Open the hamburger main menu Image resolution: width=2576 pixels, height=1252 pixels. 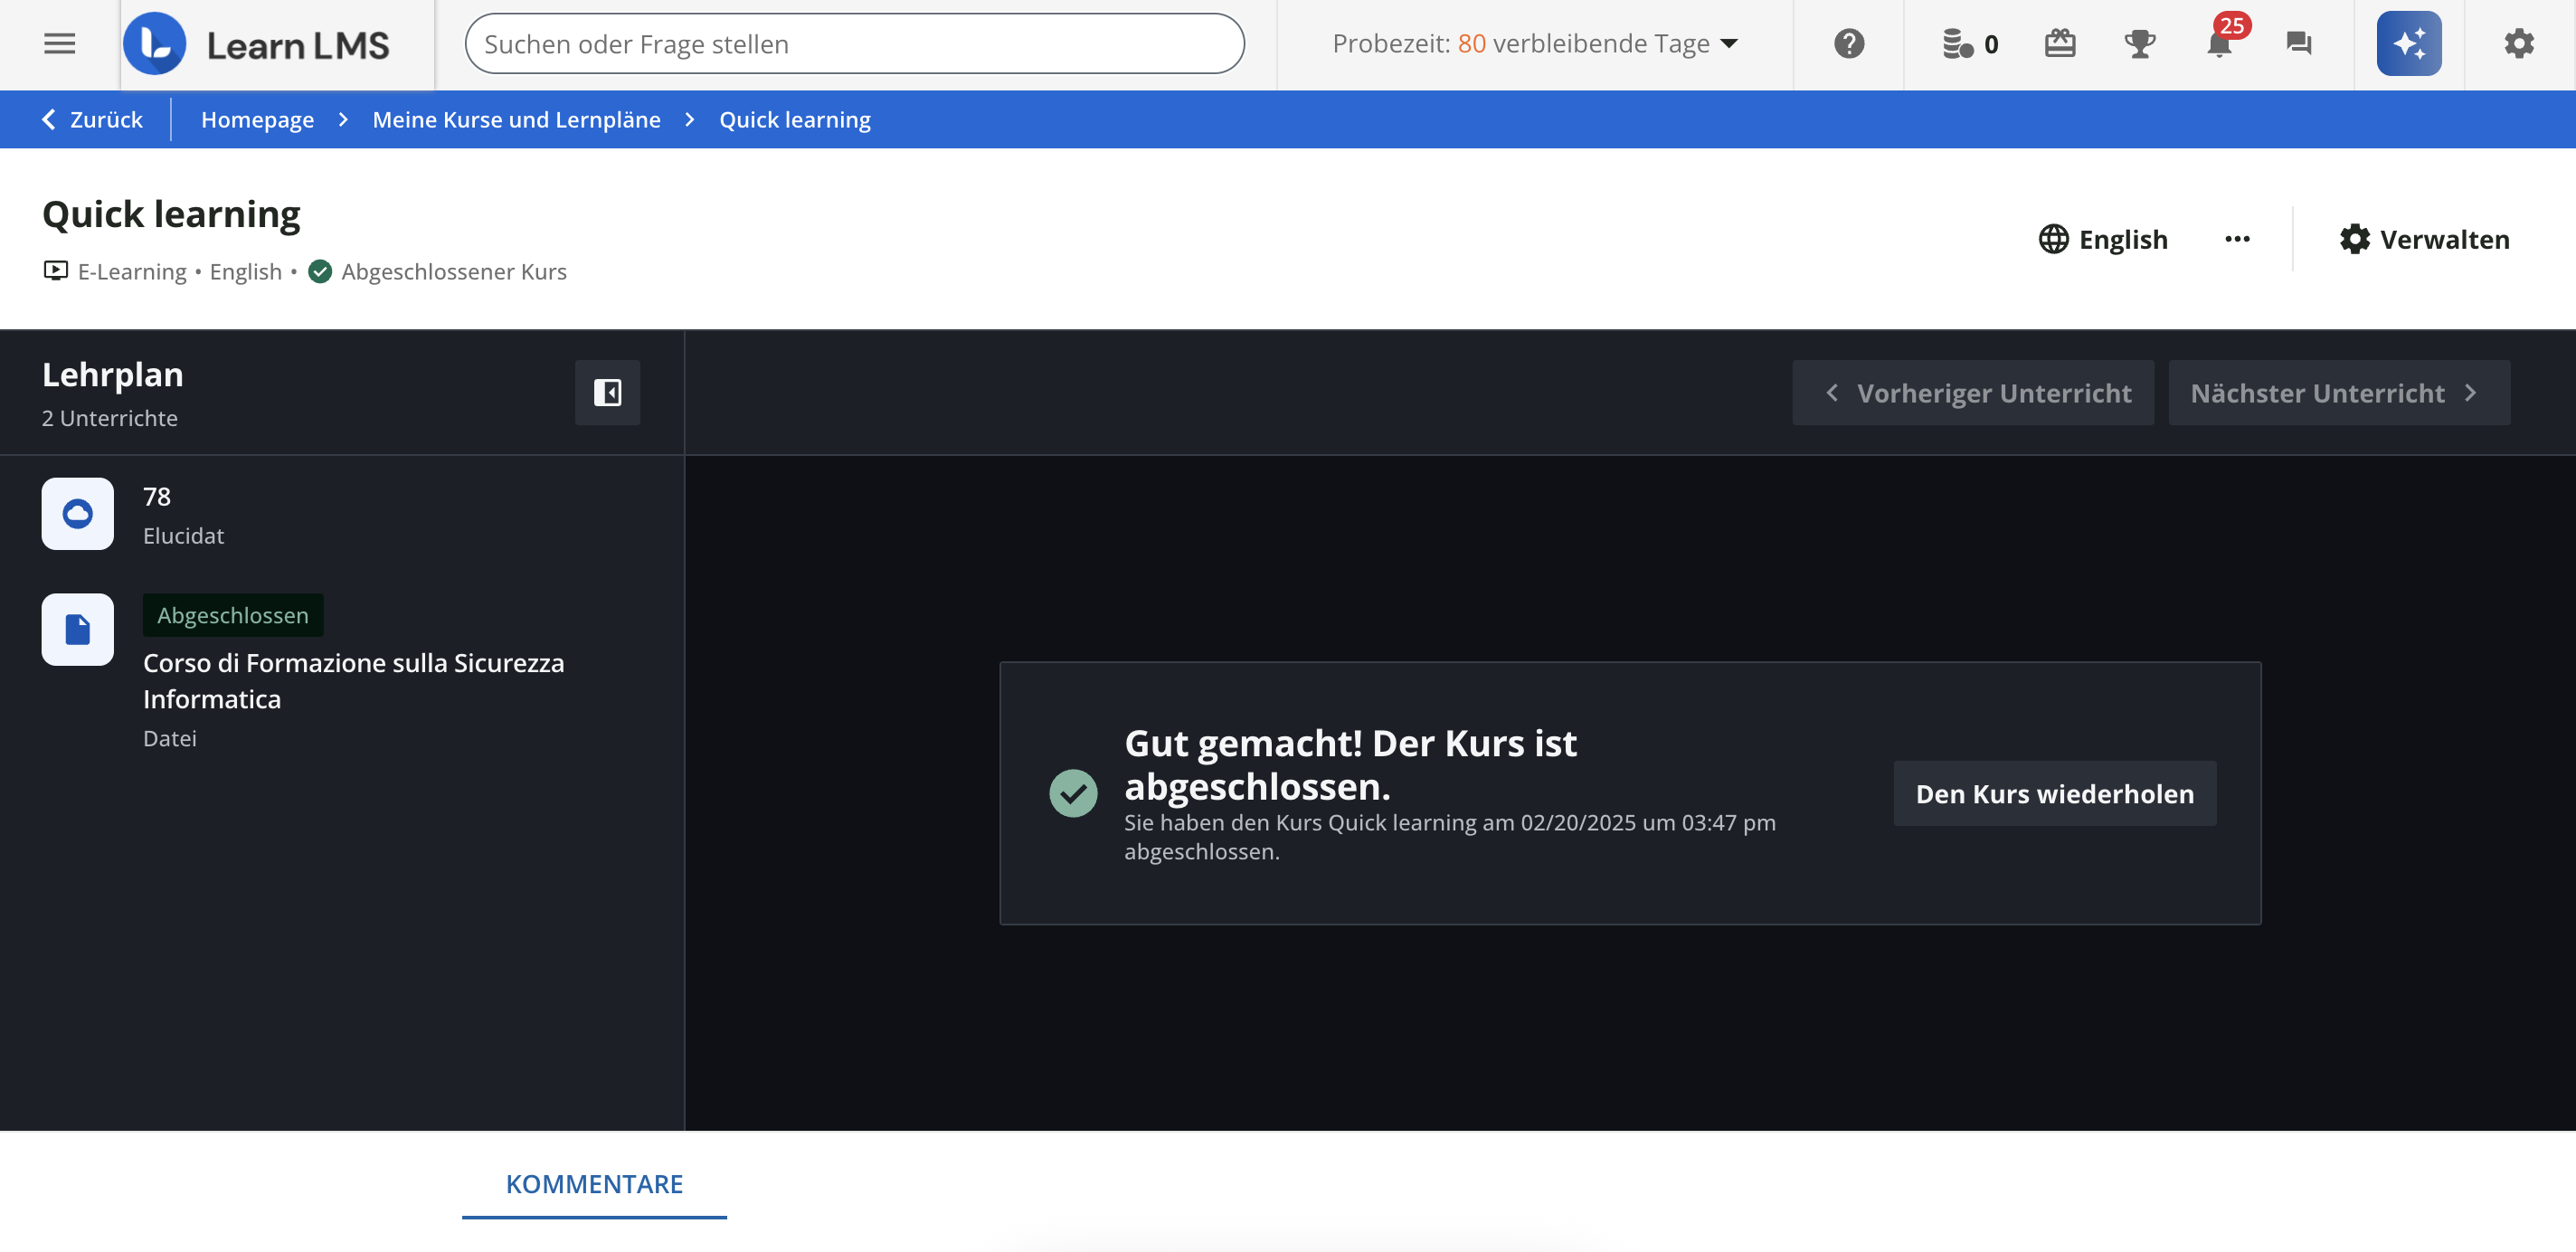[x=59, y=44]
